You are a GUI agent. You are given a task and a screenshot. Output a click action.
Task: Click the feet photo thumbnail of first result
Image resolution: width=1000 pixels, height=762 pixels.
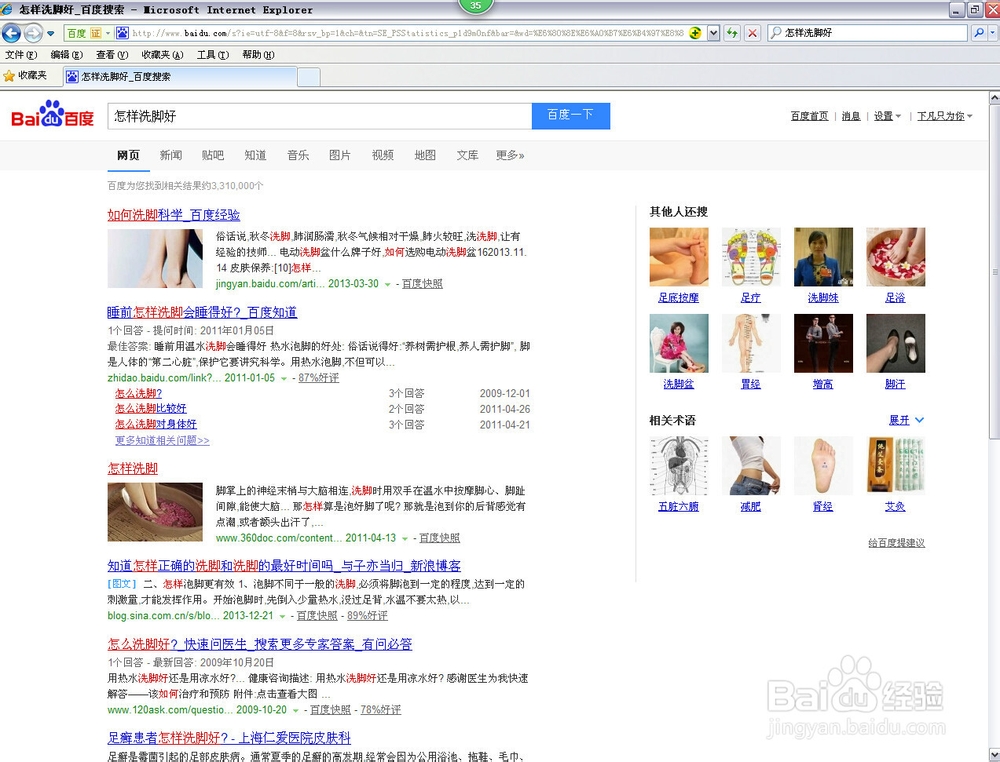click(x=155, y=259)
